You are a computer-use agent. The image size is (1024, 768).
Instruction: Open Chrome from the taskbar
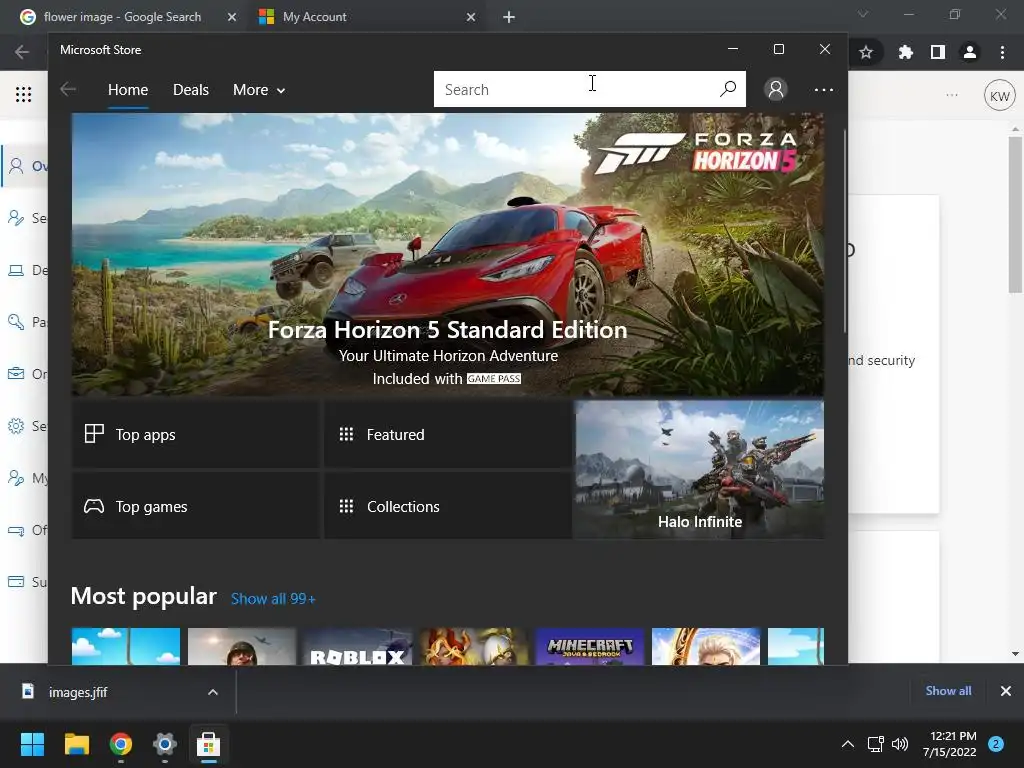coord(121,744)
